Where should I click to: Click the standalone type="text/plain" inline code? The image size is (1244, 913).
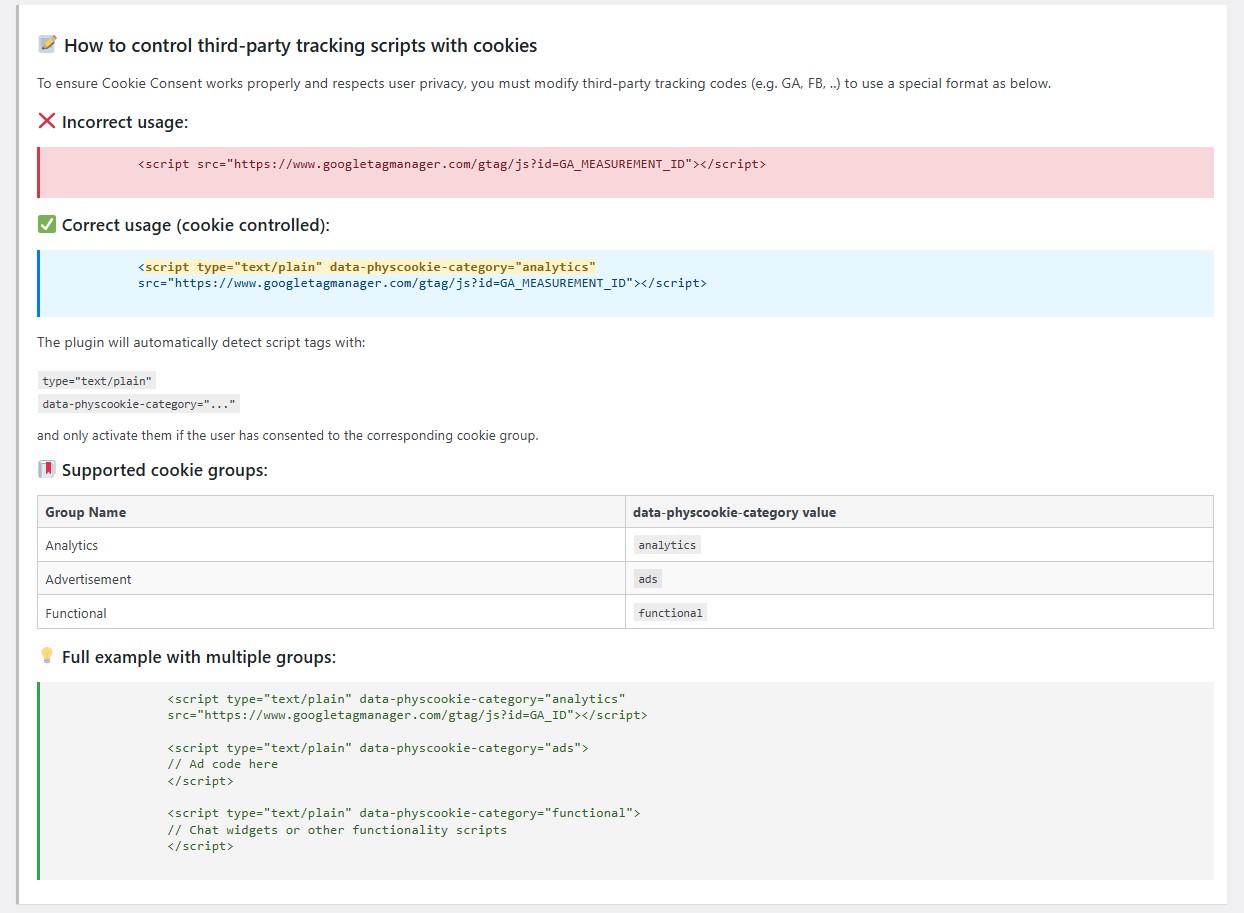[98, 381]
